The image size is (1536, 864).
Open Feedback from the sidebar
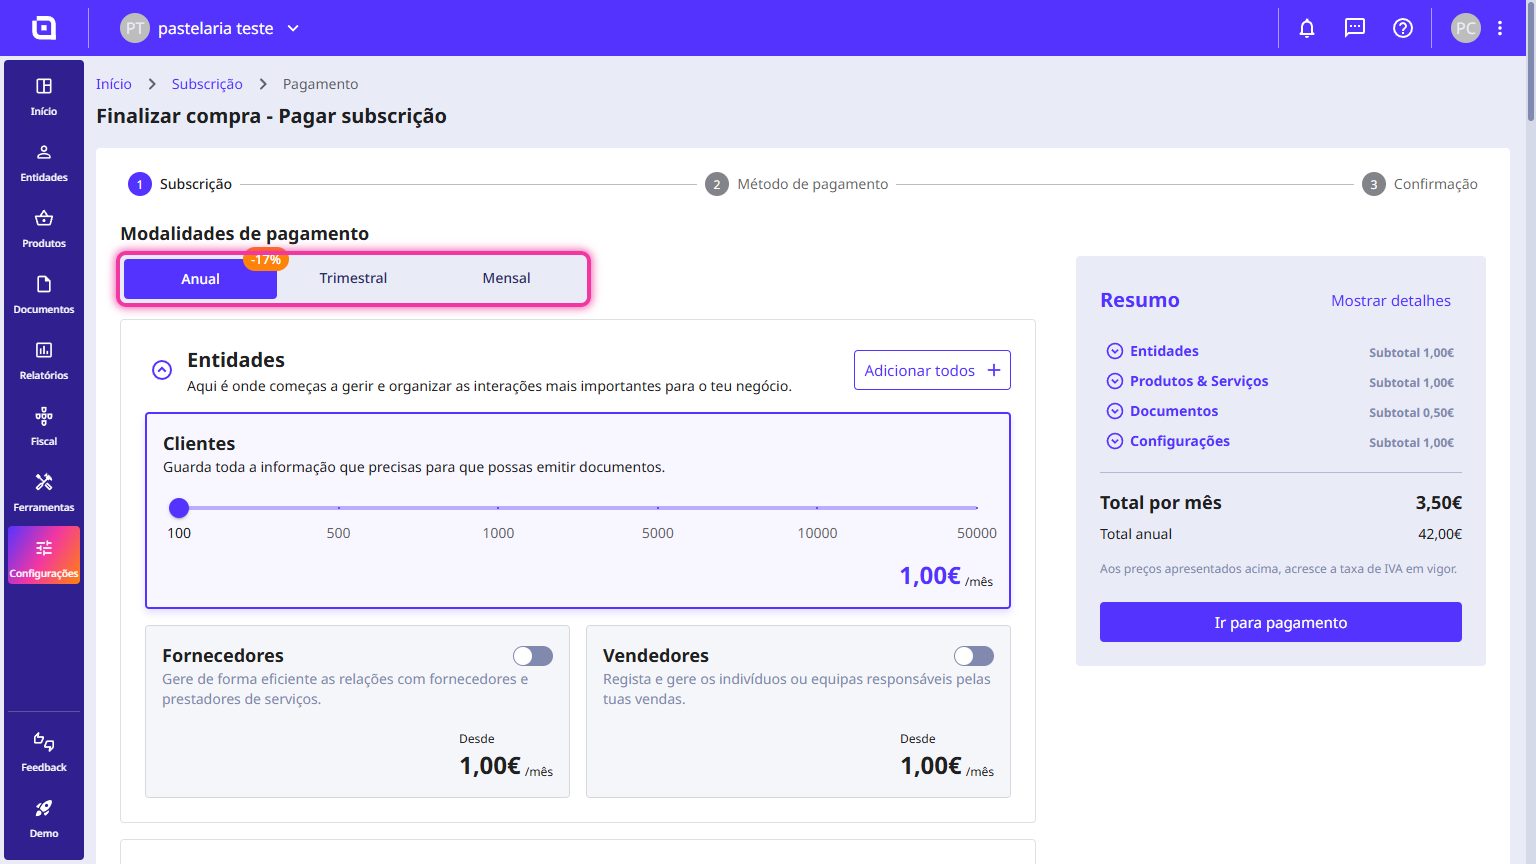(44, 753)
